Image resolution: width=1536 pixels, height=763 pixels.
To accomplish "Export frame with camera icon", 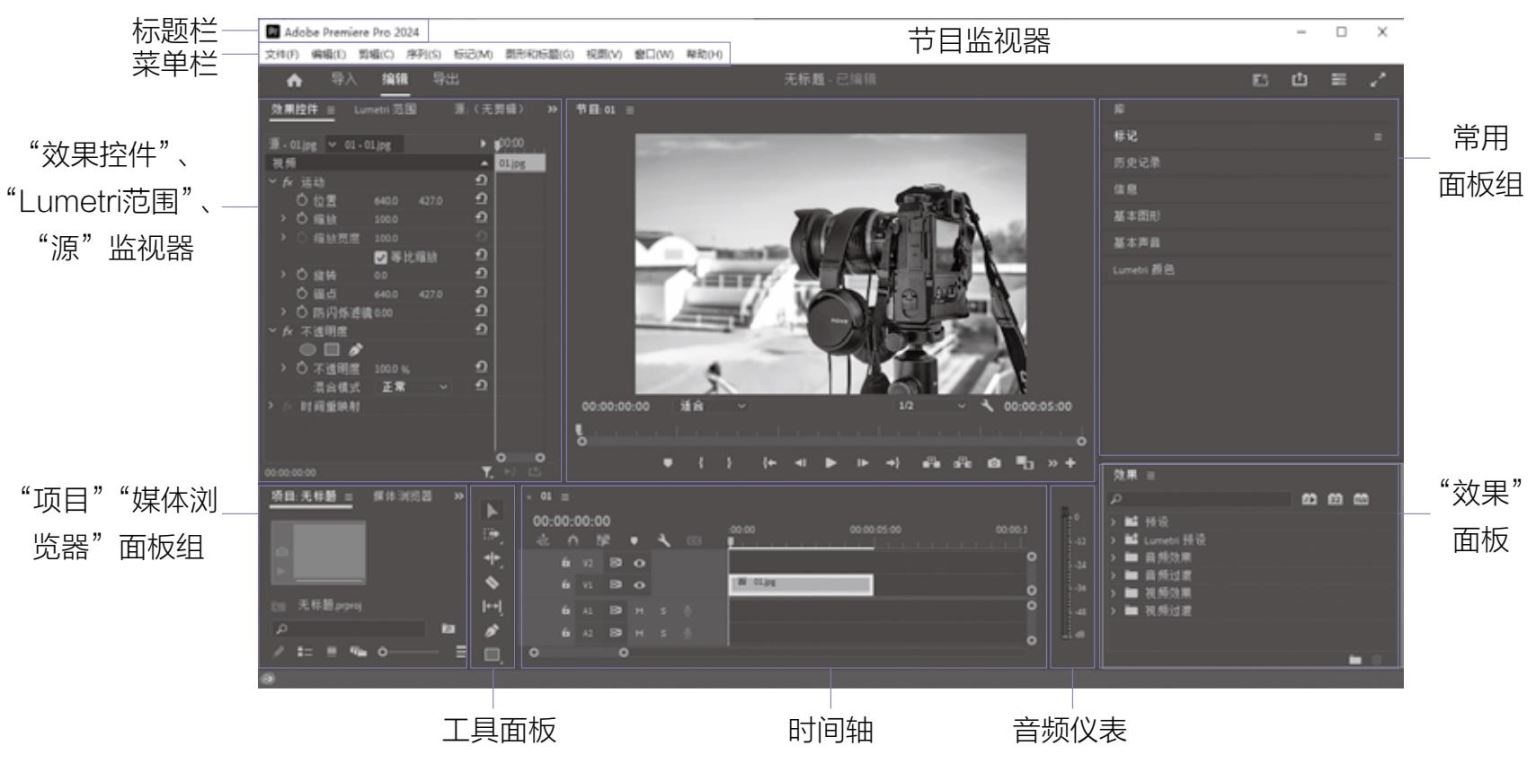I will click(x=994, y=463).
